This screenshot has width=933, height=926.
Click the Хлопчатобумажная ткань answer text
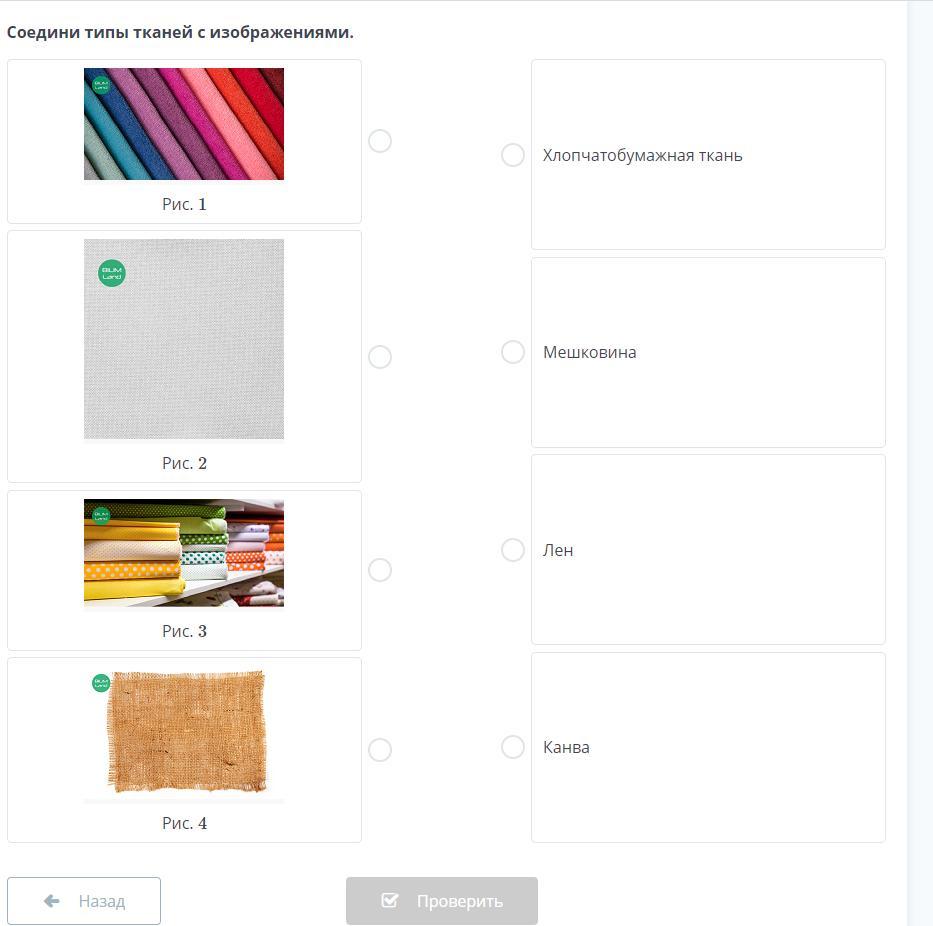point(643,155)
